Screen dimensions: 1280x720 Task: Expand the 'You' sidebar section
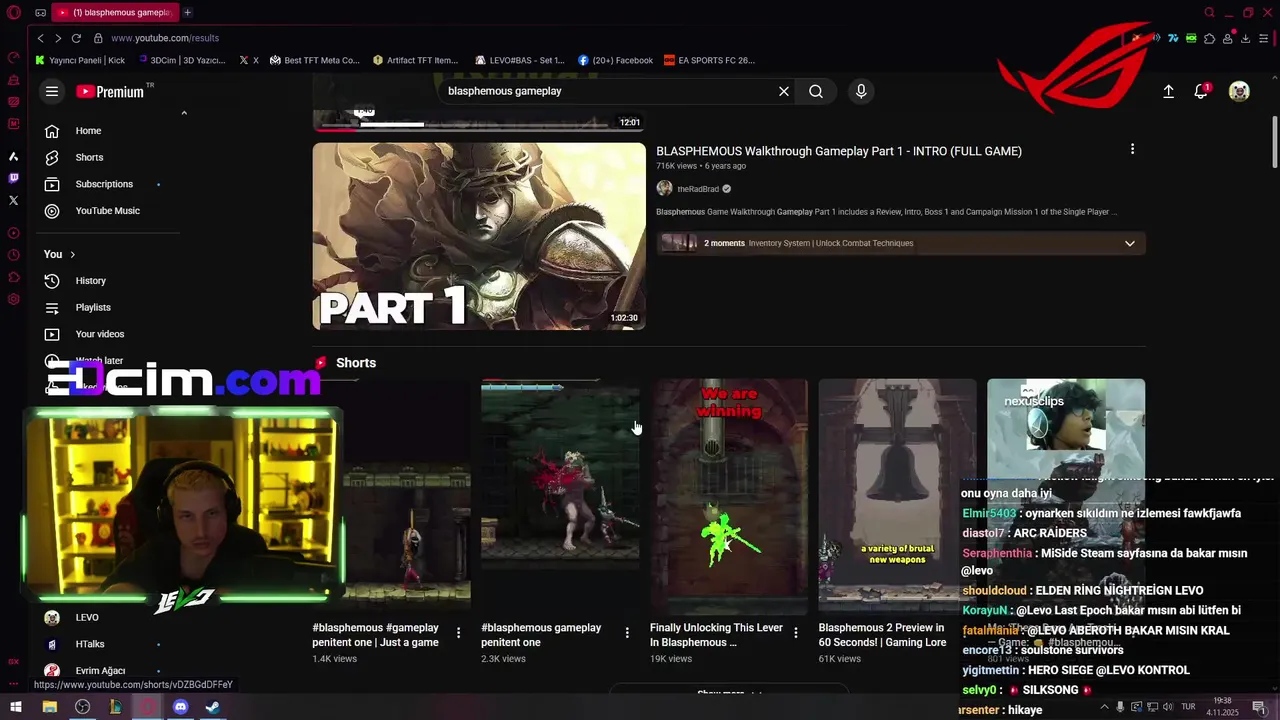[60, 254]
